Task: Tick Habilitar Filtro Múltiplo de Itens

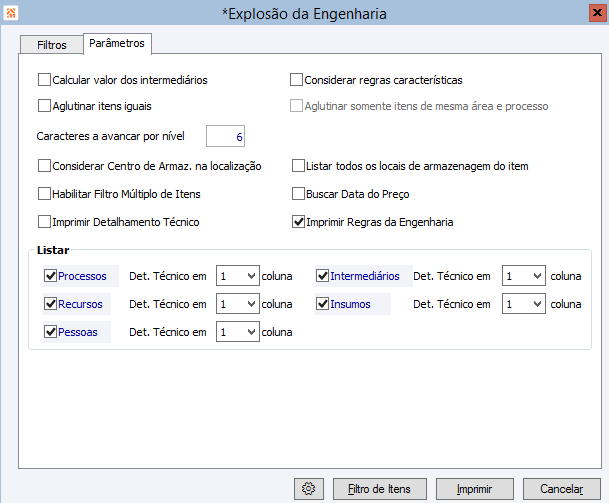Action: [44, 194]
